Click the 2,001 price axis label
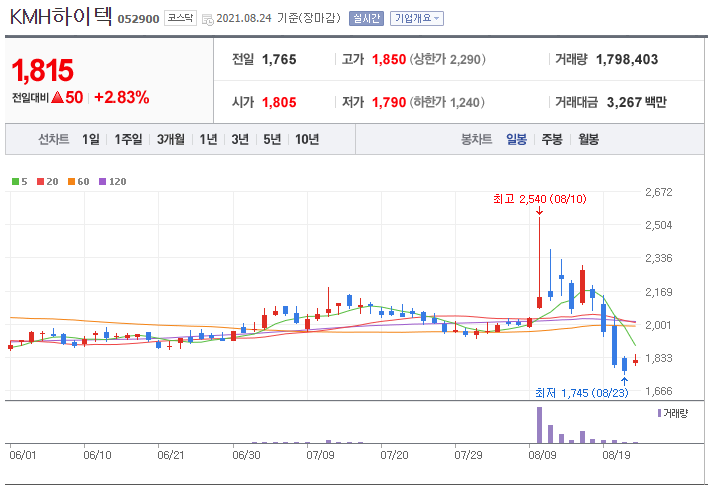The height and width of the screenshot is (485, 708). point(659,325)
